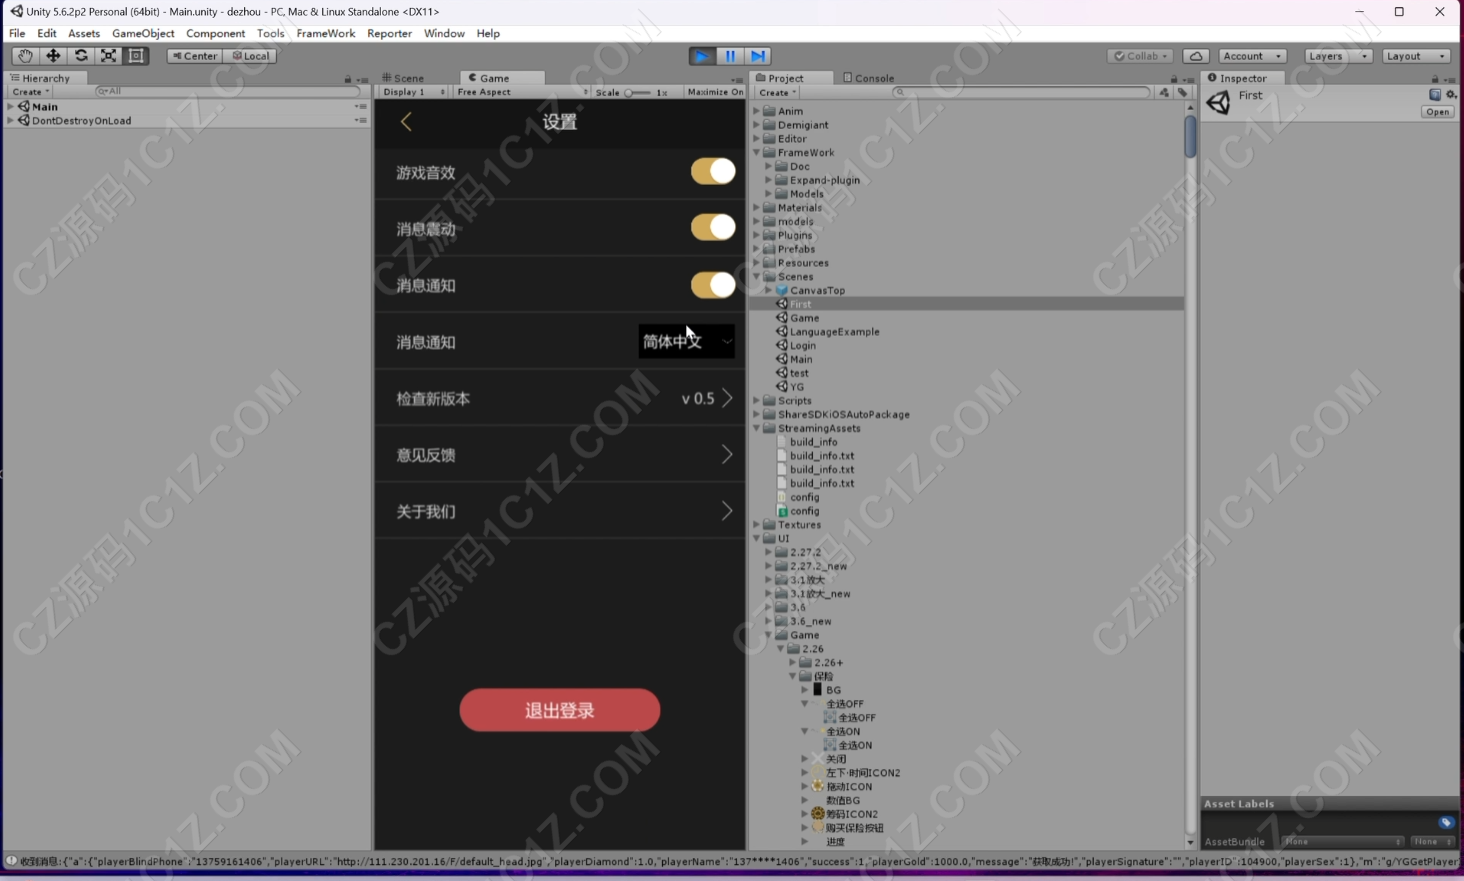Click the Scale slider in Game view
Viewport: 1464px width, 881px height.
pyautogui.click(x=637, y=92)
